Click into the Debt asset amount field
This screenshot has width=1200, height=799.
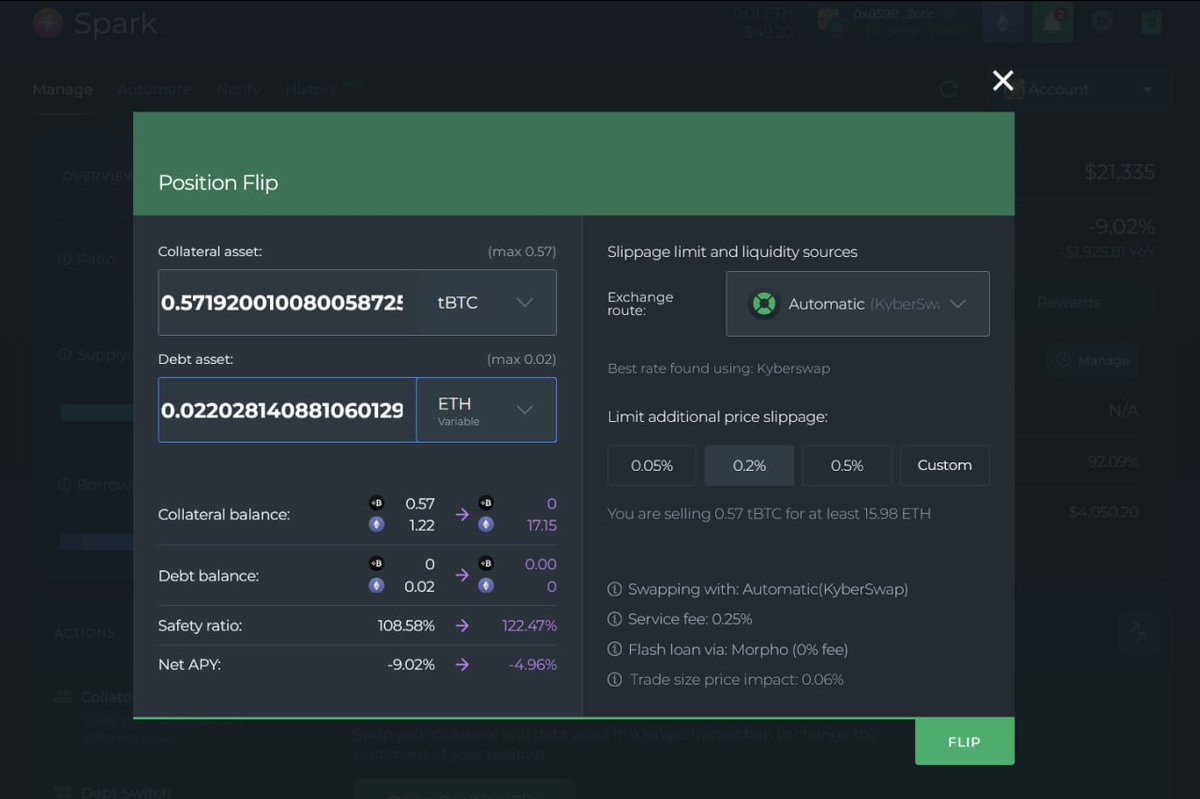[286, 410]
